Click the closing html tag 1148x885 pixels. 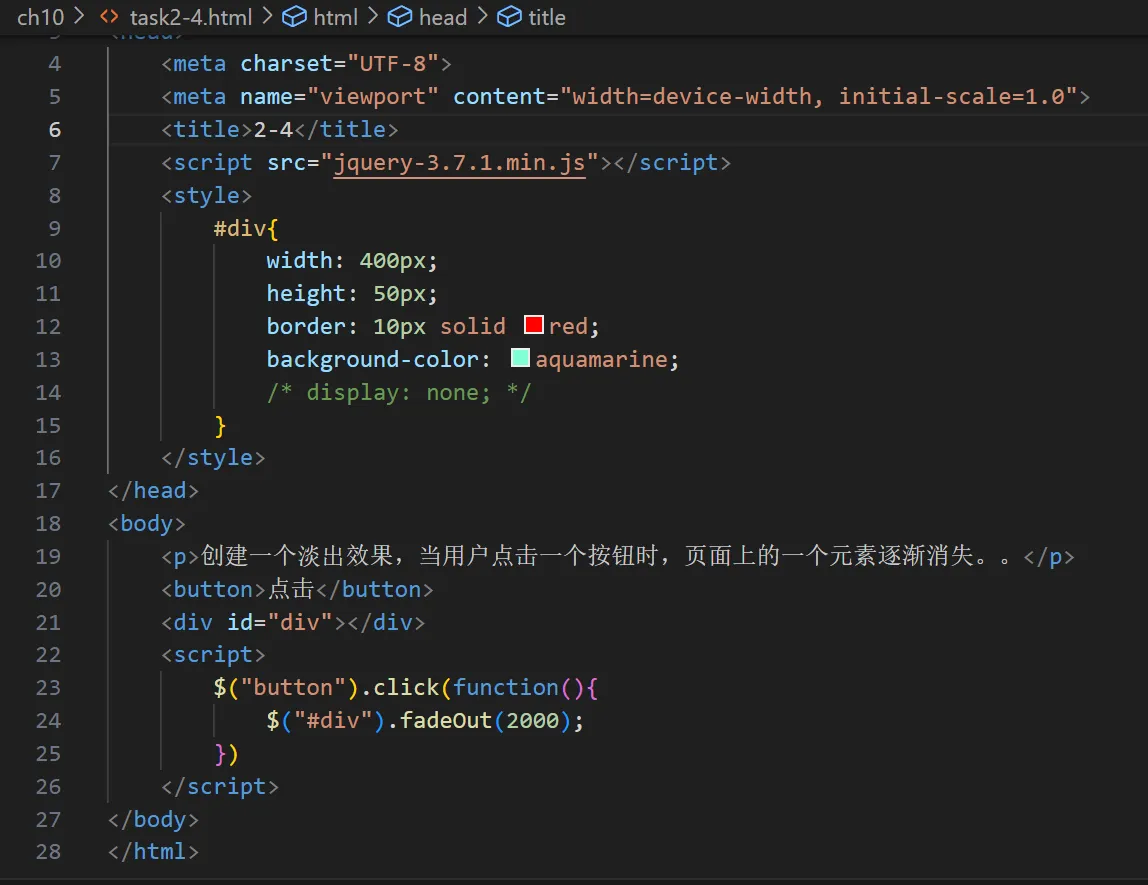pos(153,851)
